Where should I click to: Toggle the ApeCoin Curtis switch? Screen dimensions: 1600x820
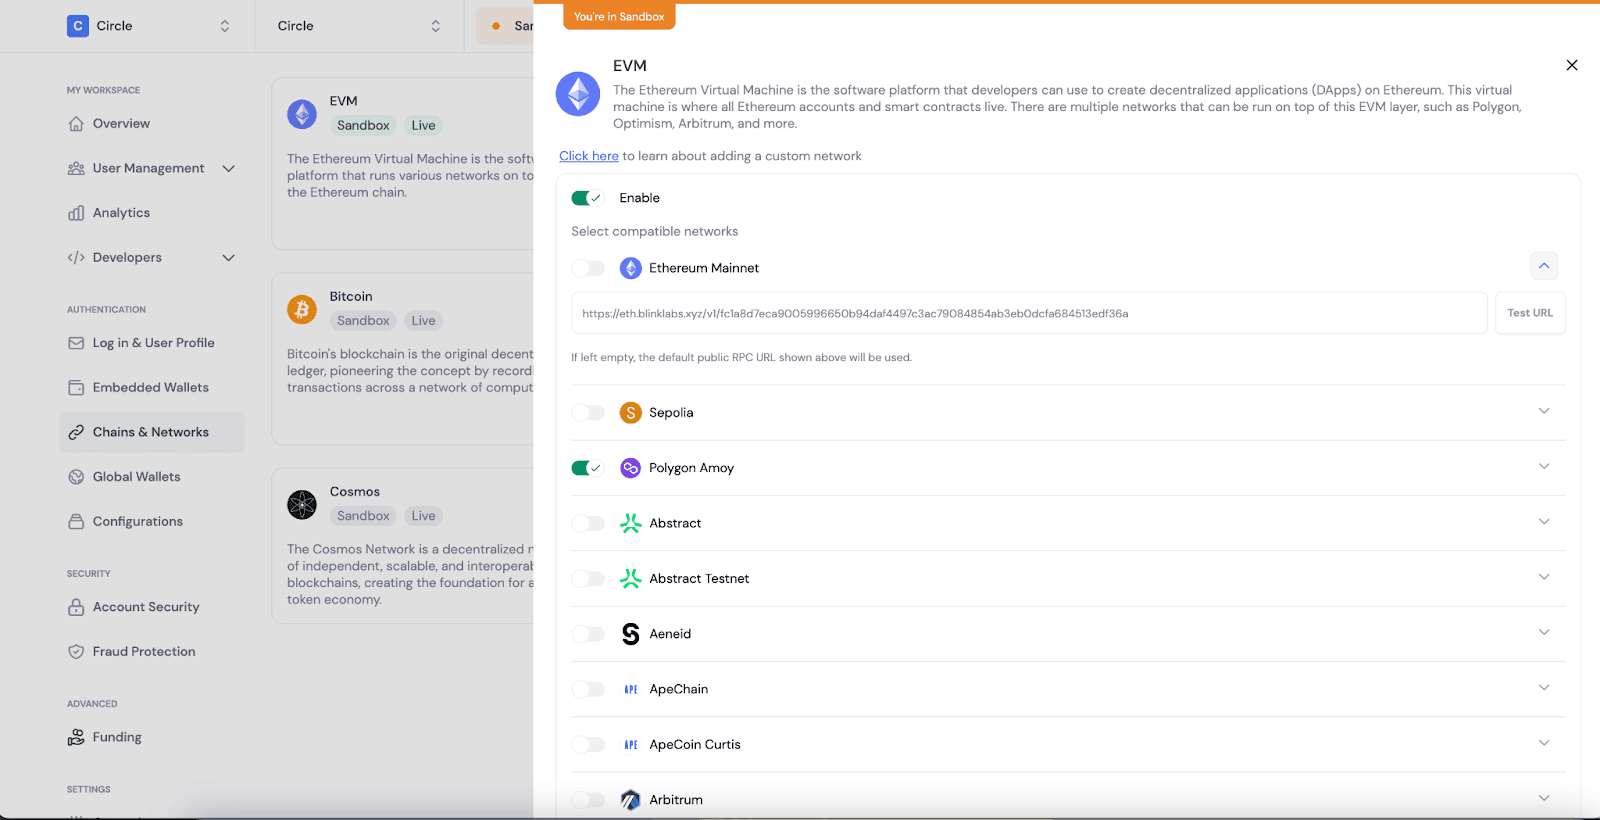point(588,744)
